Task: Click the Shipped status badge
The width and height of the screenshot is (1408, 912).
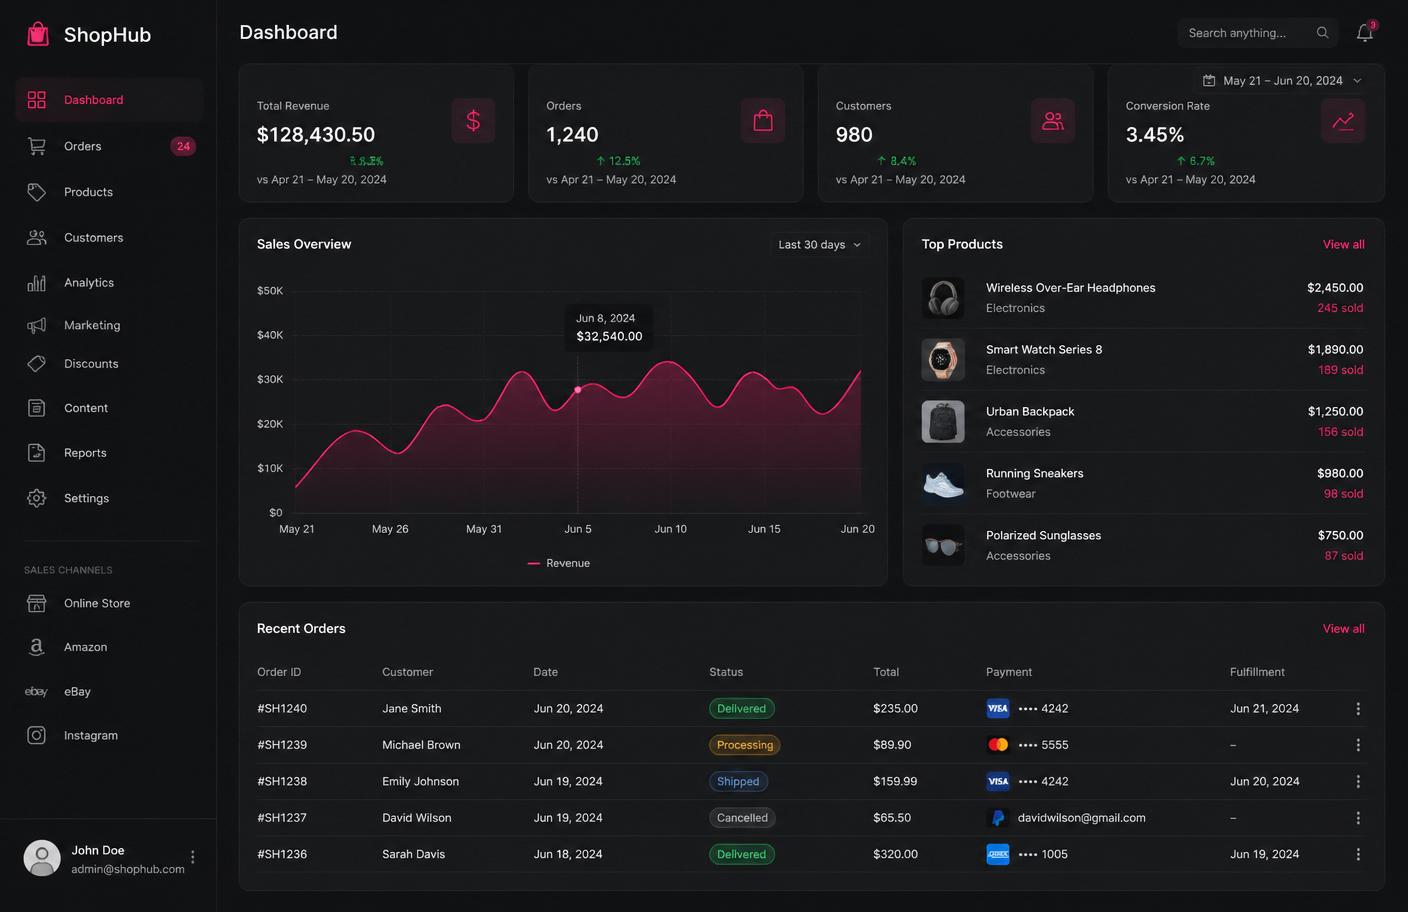Action: click(738, 782)
